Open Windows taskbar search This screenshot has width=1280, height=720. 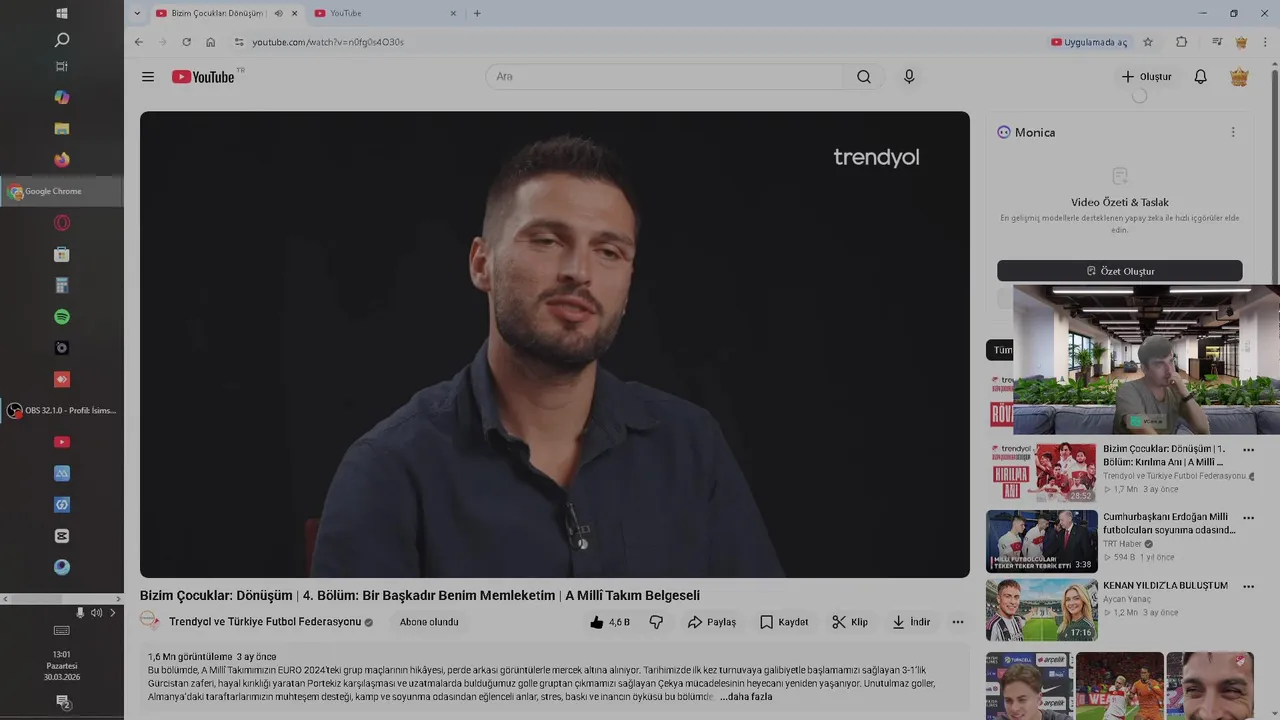point(62,40)
